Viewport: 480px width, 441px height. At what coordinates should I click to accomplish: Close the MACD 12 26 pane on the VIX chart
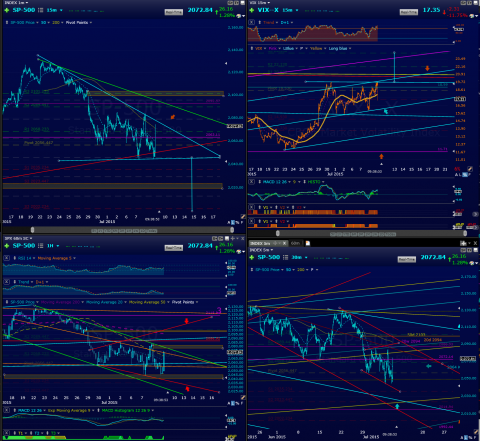tap(252, 182)
